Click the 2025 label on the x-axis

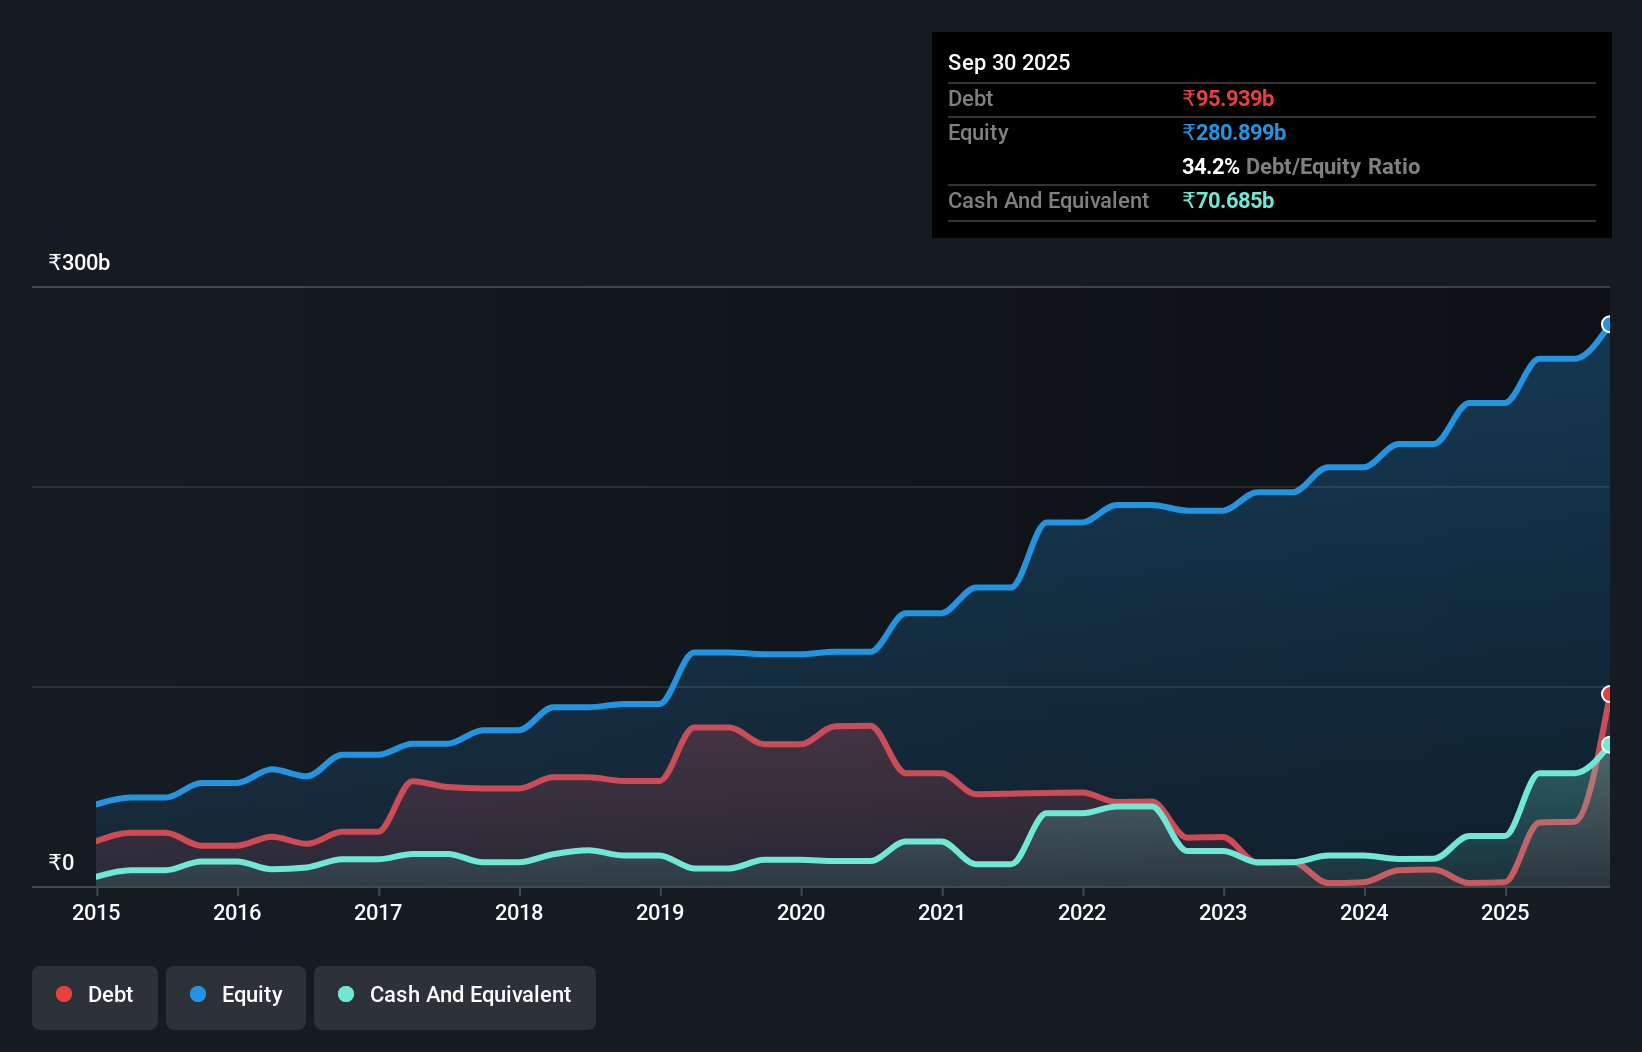tap(1506, 913)
